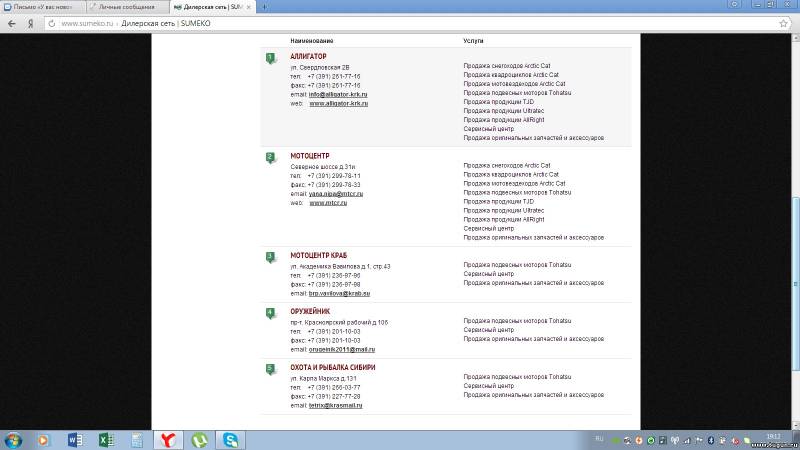Select map marker 4 next to ОРУЖЕЙНИК

pos(270,313)
